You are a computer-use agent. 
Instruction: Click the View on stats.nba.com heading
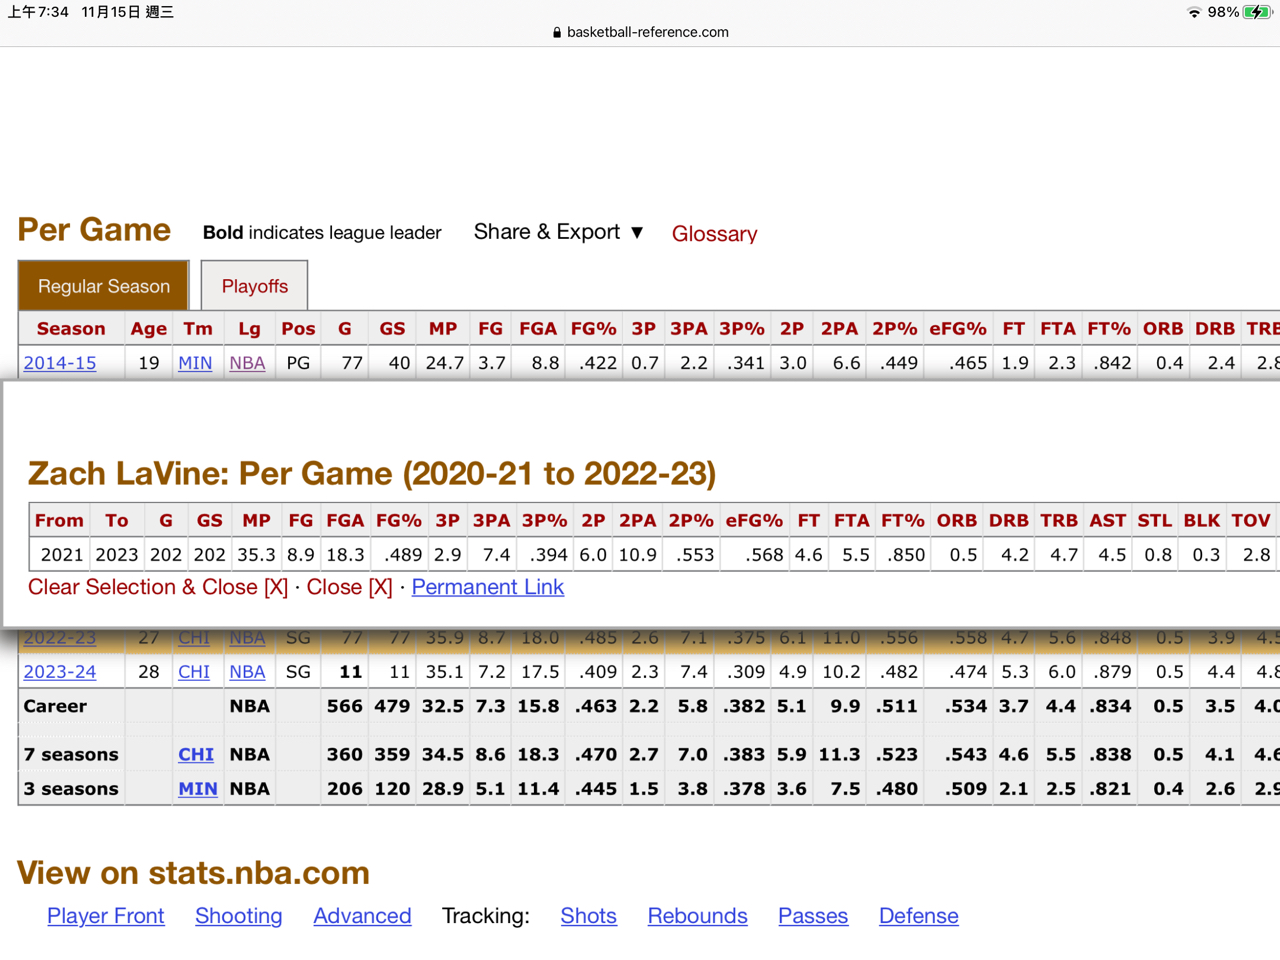[x=193, y=873]
